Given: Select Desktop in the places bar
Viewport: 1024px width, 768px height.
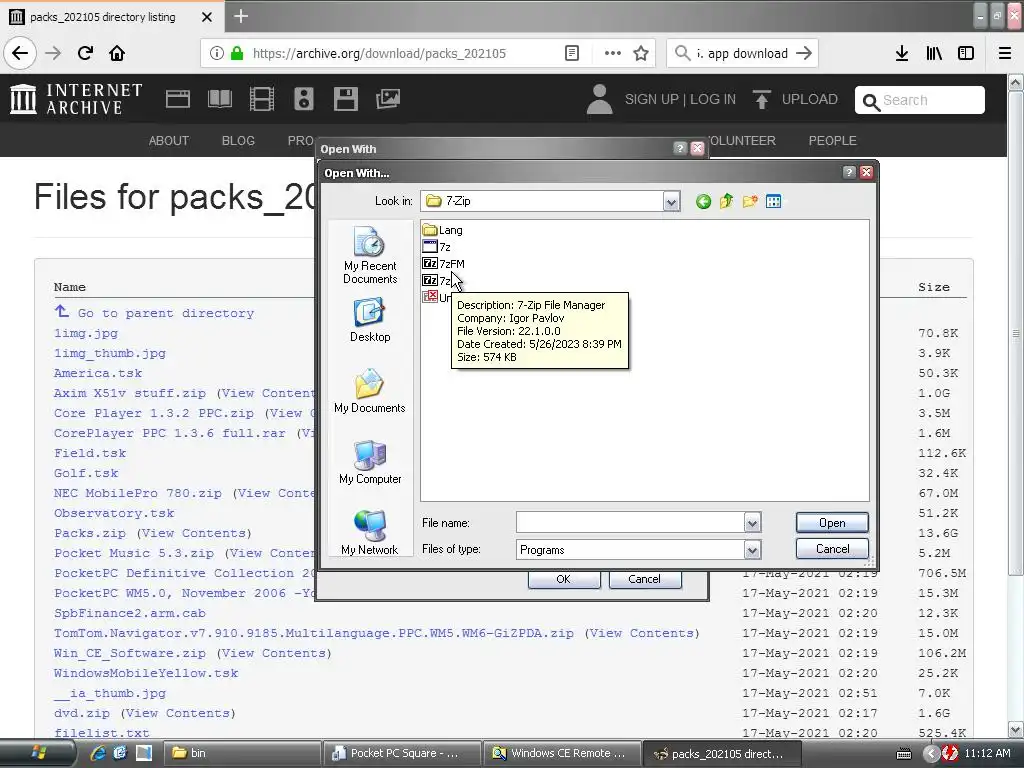Looking at the screenshot, I should pyautogui.click(x=370, y=320).
